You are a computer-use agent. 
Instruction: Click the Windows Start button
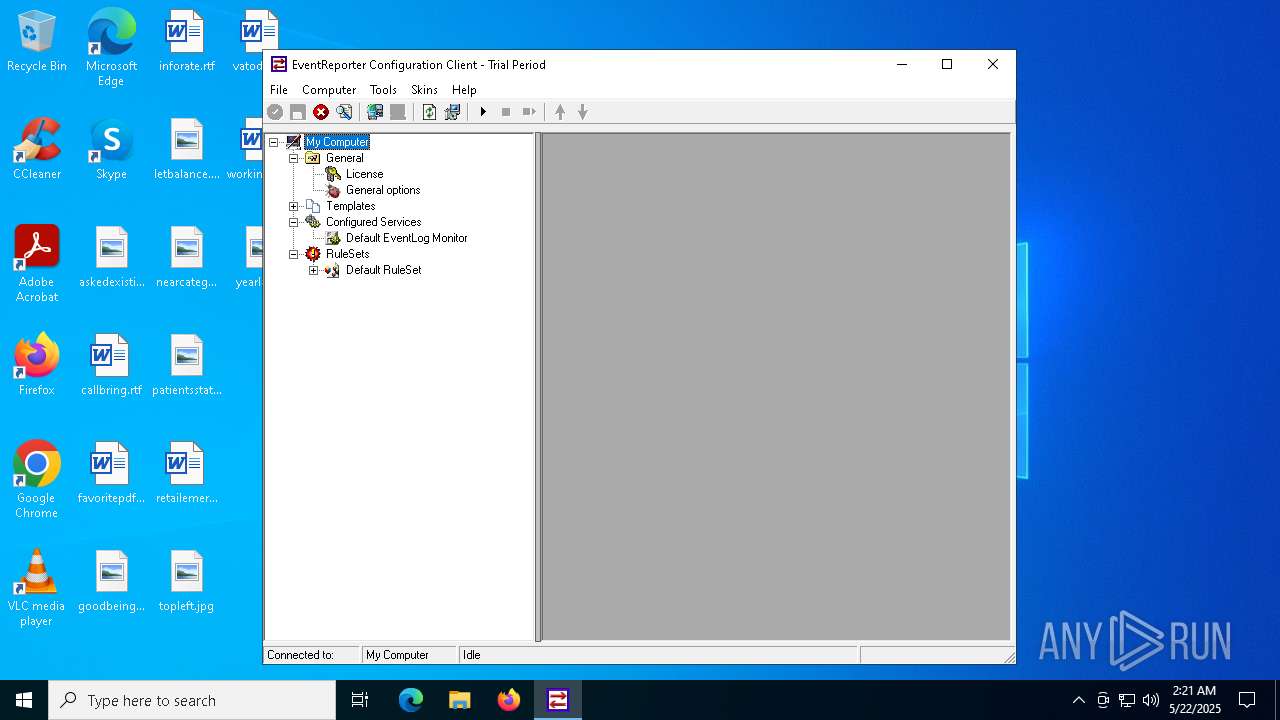[24, 700]
